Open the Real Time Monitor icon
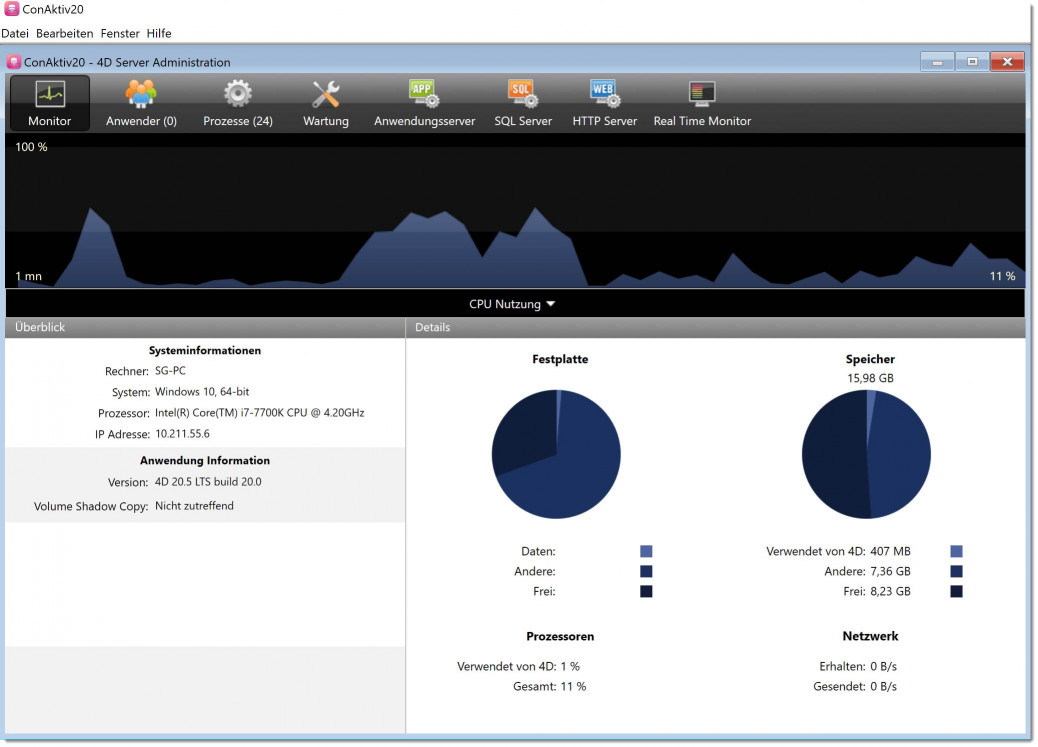This screenshot has width=1038, height=747. tap(702, 96)
